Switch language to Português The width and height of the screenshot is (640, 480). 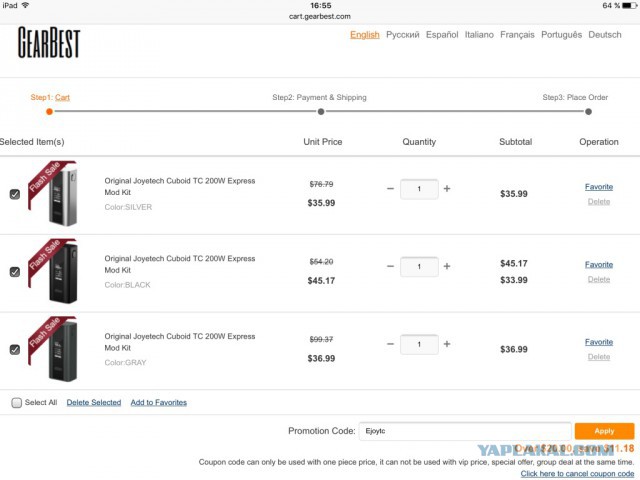[x=561, y=35]
